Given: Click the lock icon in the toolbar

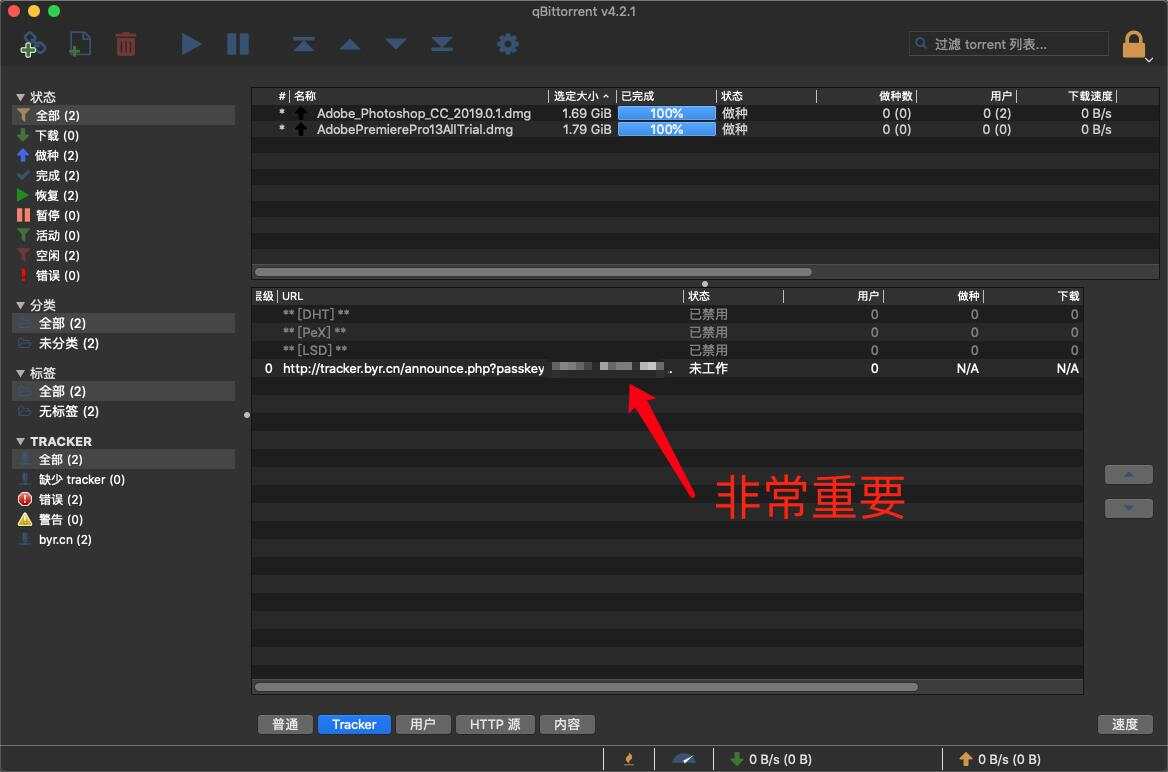Looking at the screenshot, I should tap(1133, 45).
